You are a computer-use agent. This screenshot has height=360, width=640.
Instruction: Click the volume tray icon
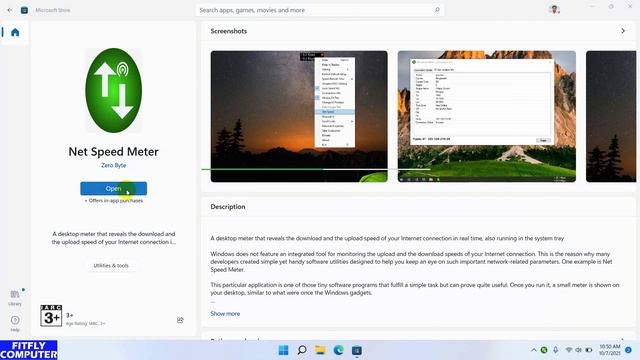[x=578, y=350]
